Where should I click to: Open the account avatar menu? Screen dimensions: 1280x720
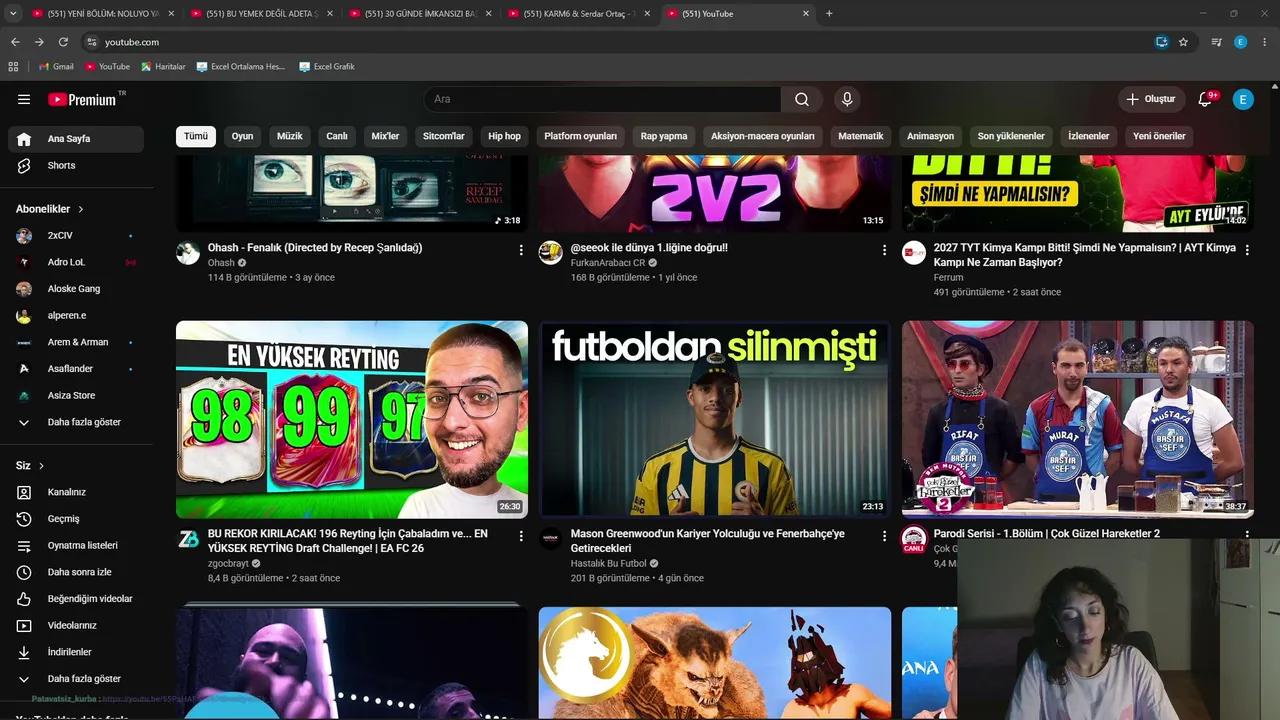pos(1243,99)
